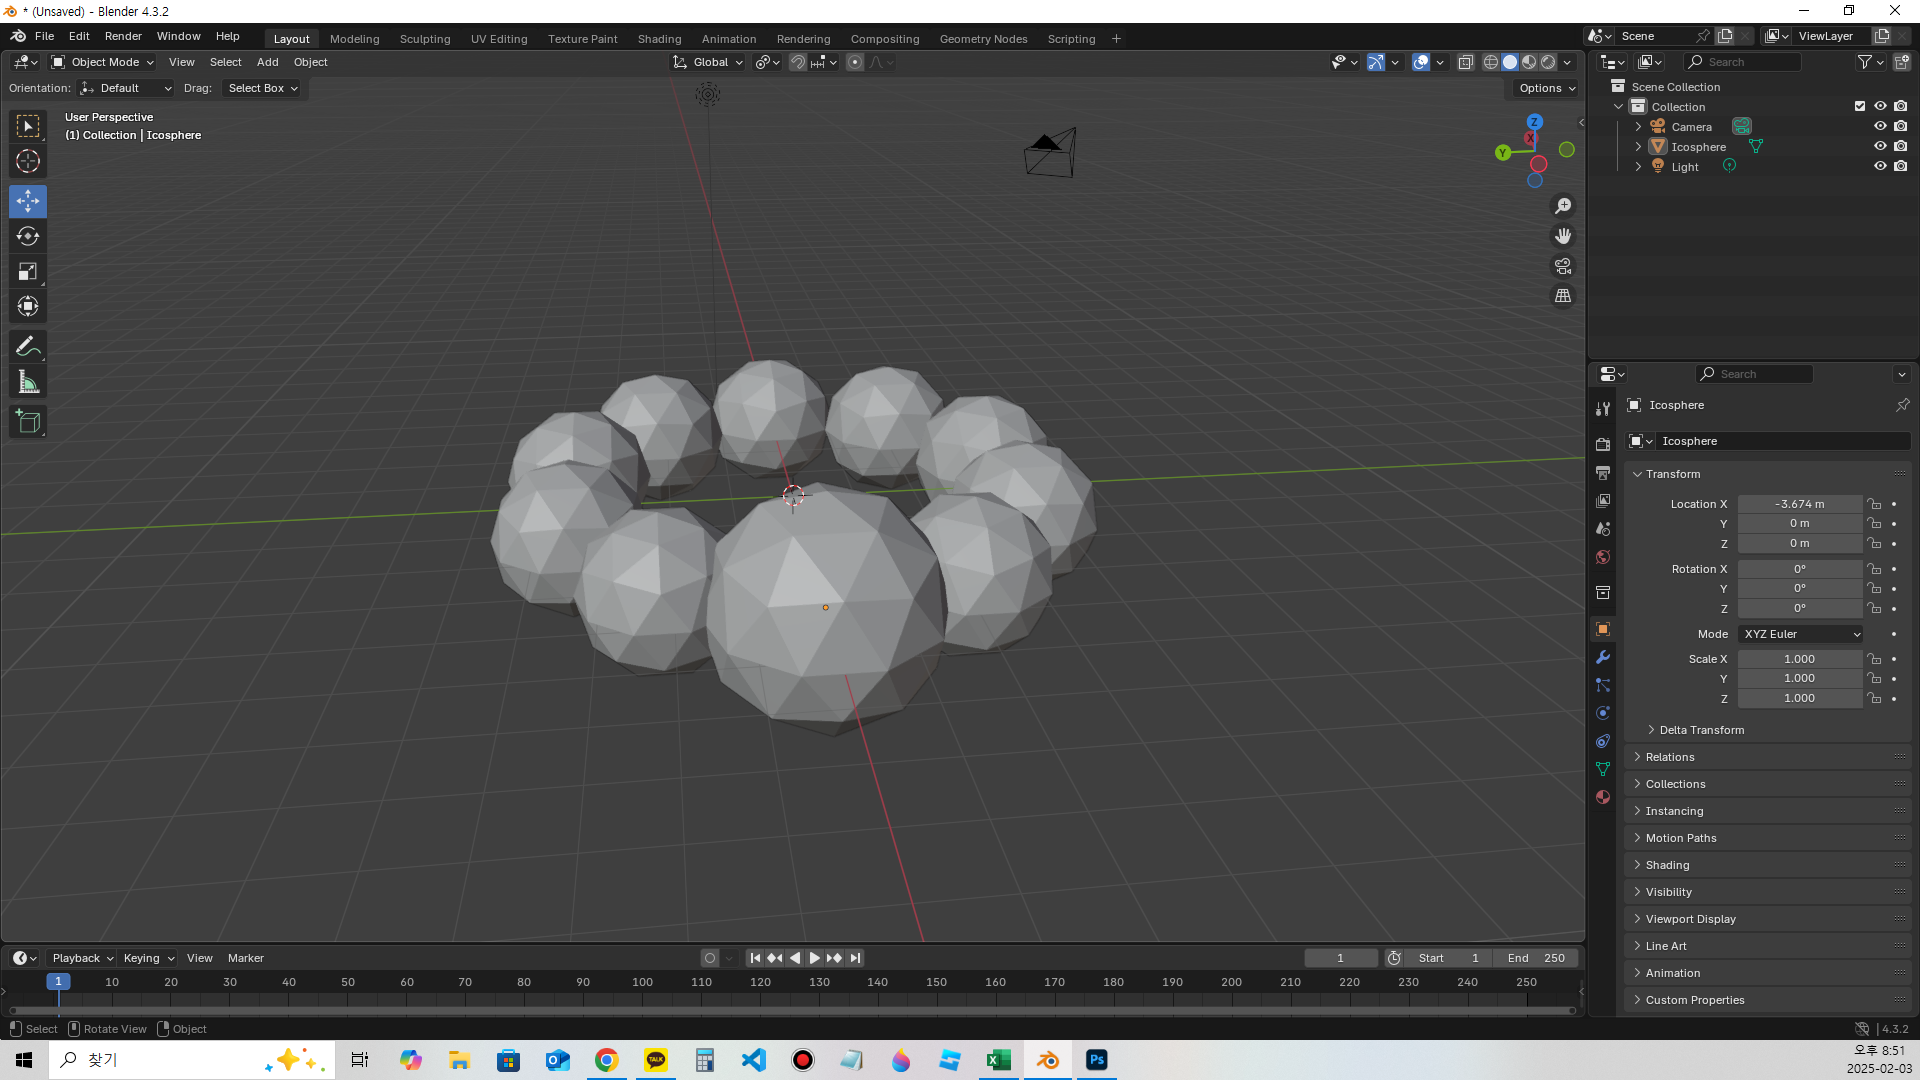This screenshot has width=1920, height=1080.
Task: Select the Transform tool
Action: 28,306
